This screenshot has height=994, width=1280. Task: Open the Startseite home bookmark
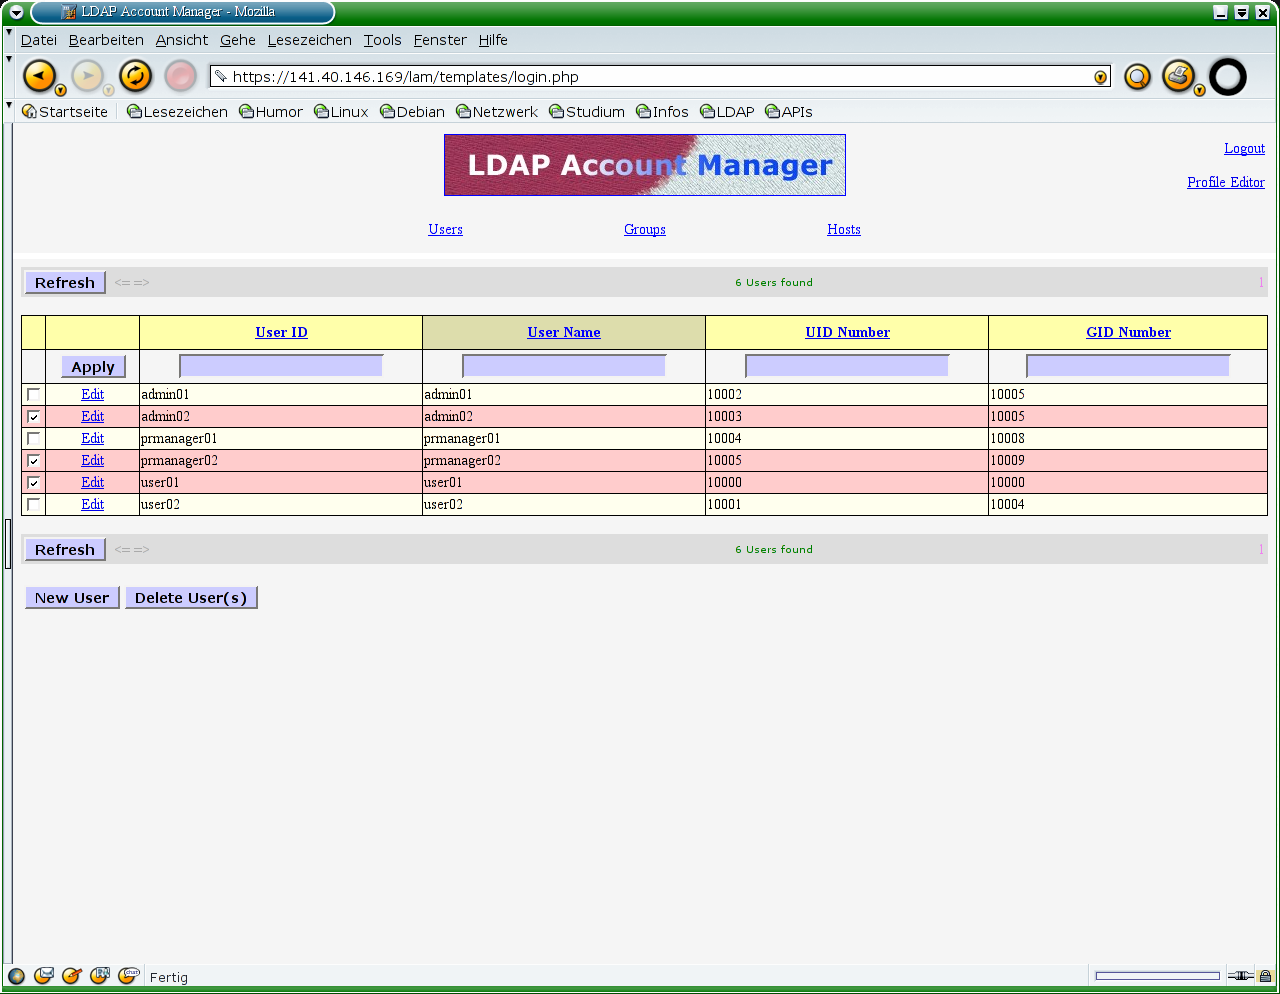[65, 112]
